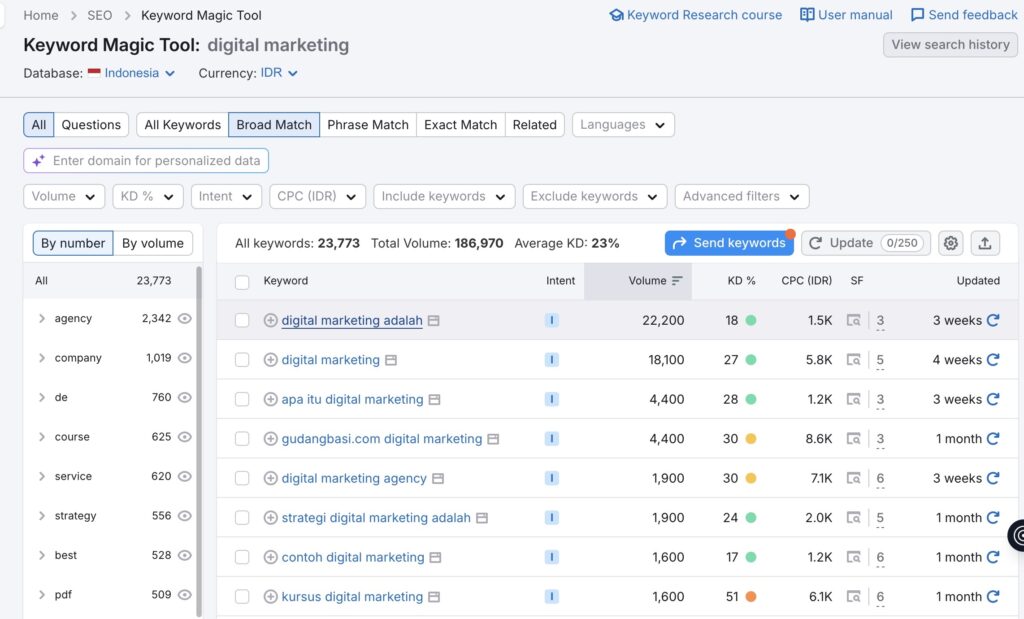The height and width of the screenshot is (619, 1024).
Task: Click intent badge in 'contoh digital marketing' row
Action: [x=552, y=558]
